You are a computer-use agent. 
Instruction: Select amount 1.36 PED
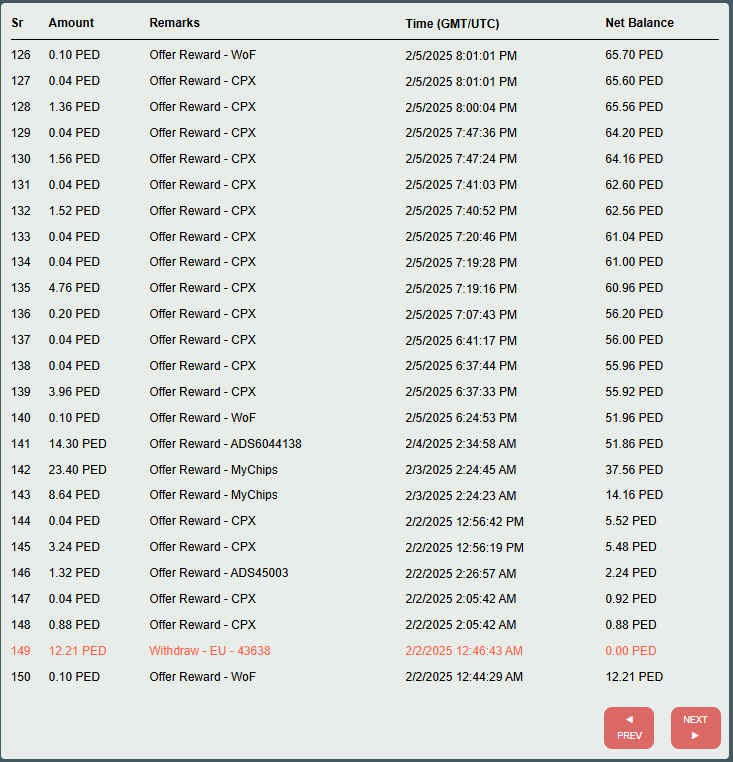pyautogui.click(x=74, y=107)
